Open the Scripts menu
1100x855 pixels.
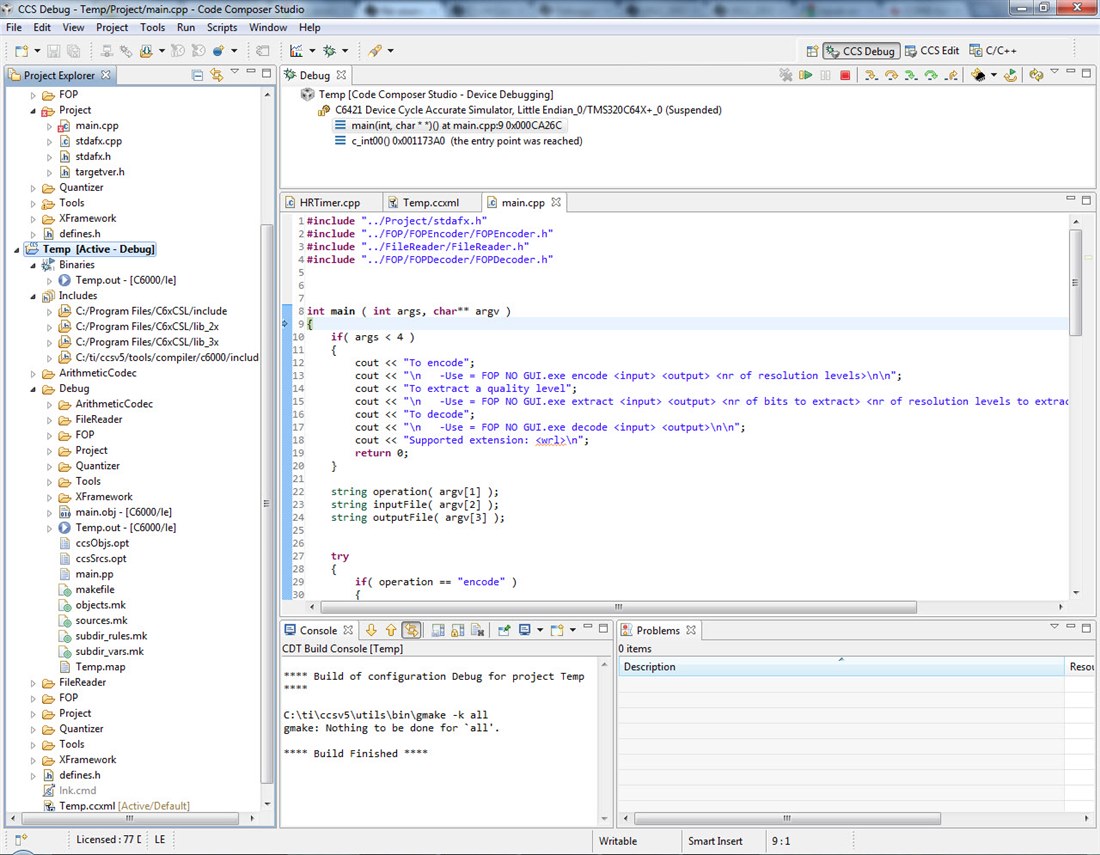222,27
